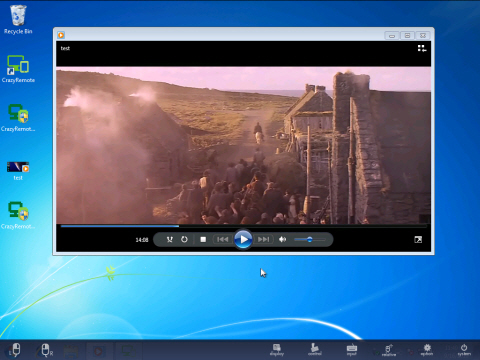Adjust the volume slider
480x360 pixels.
[310, 239]
